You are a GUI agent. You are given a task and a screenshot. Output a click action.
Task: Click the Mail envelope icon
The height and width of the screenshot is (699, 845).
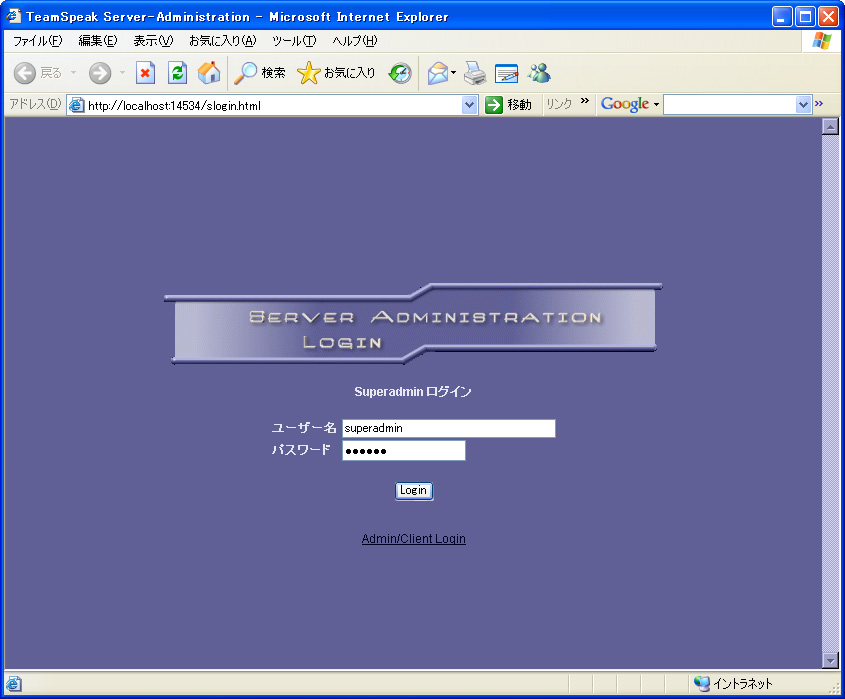[438, 73]
